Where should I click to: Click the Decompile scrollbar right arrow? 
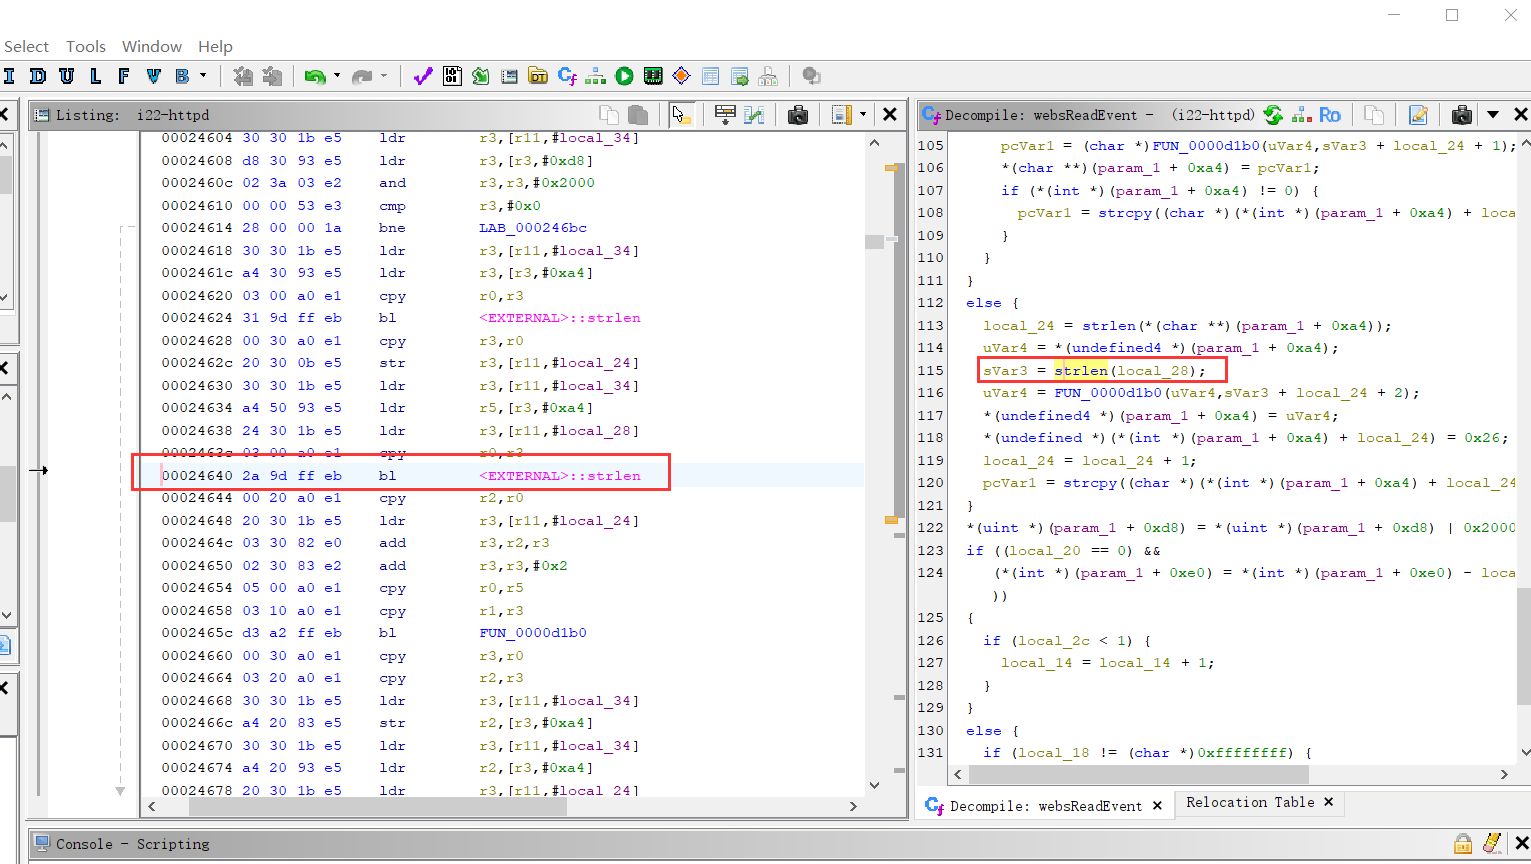[x=1504, y=774]
